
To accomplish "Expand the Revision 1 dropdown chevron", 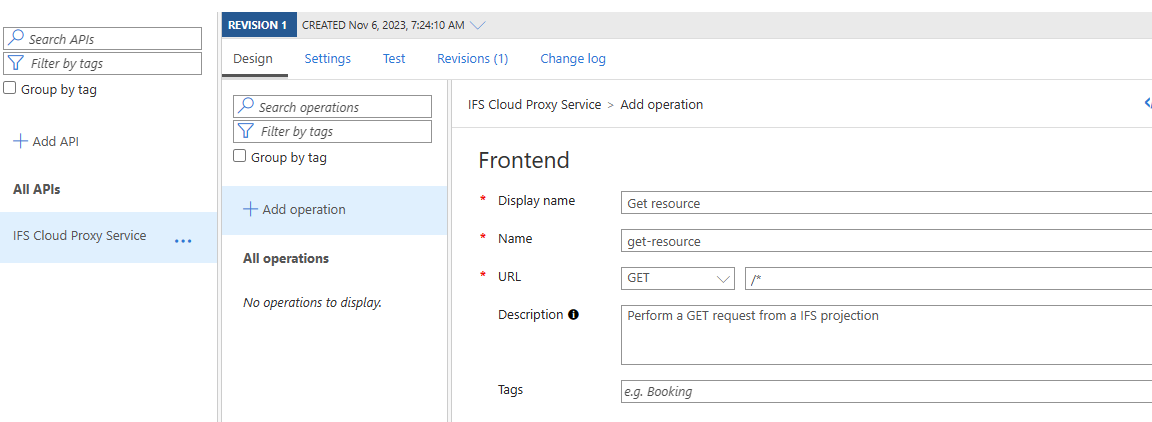I will click(477, 25).
